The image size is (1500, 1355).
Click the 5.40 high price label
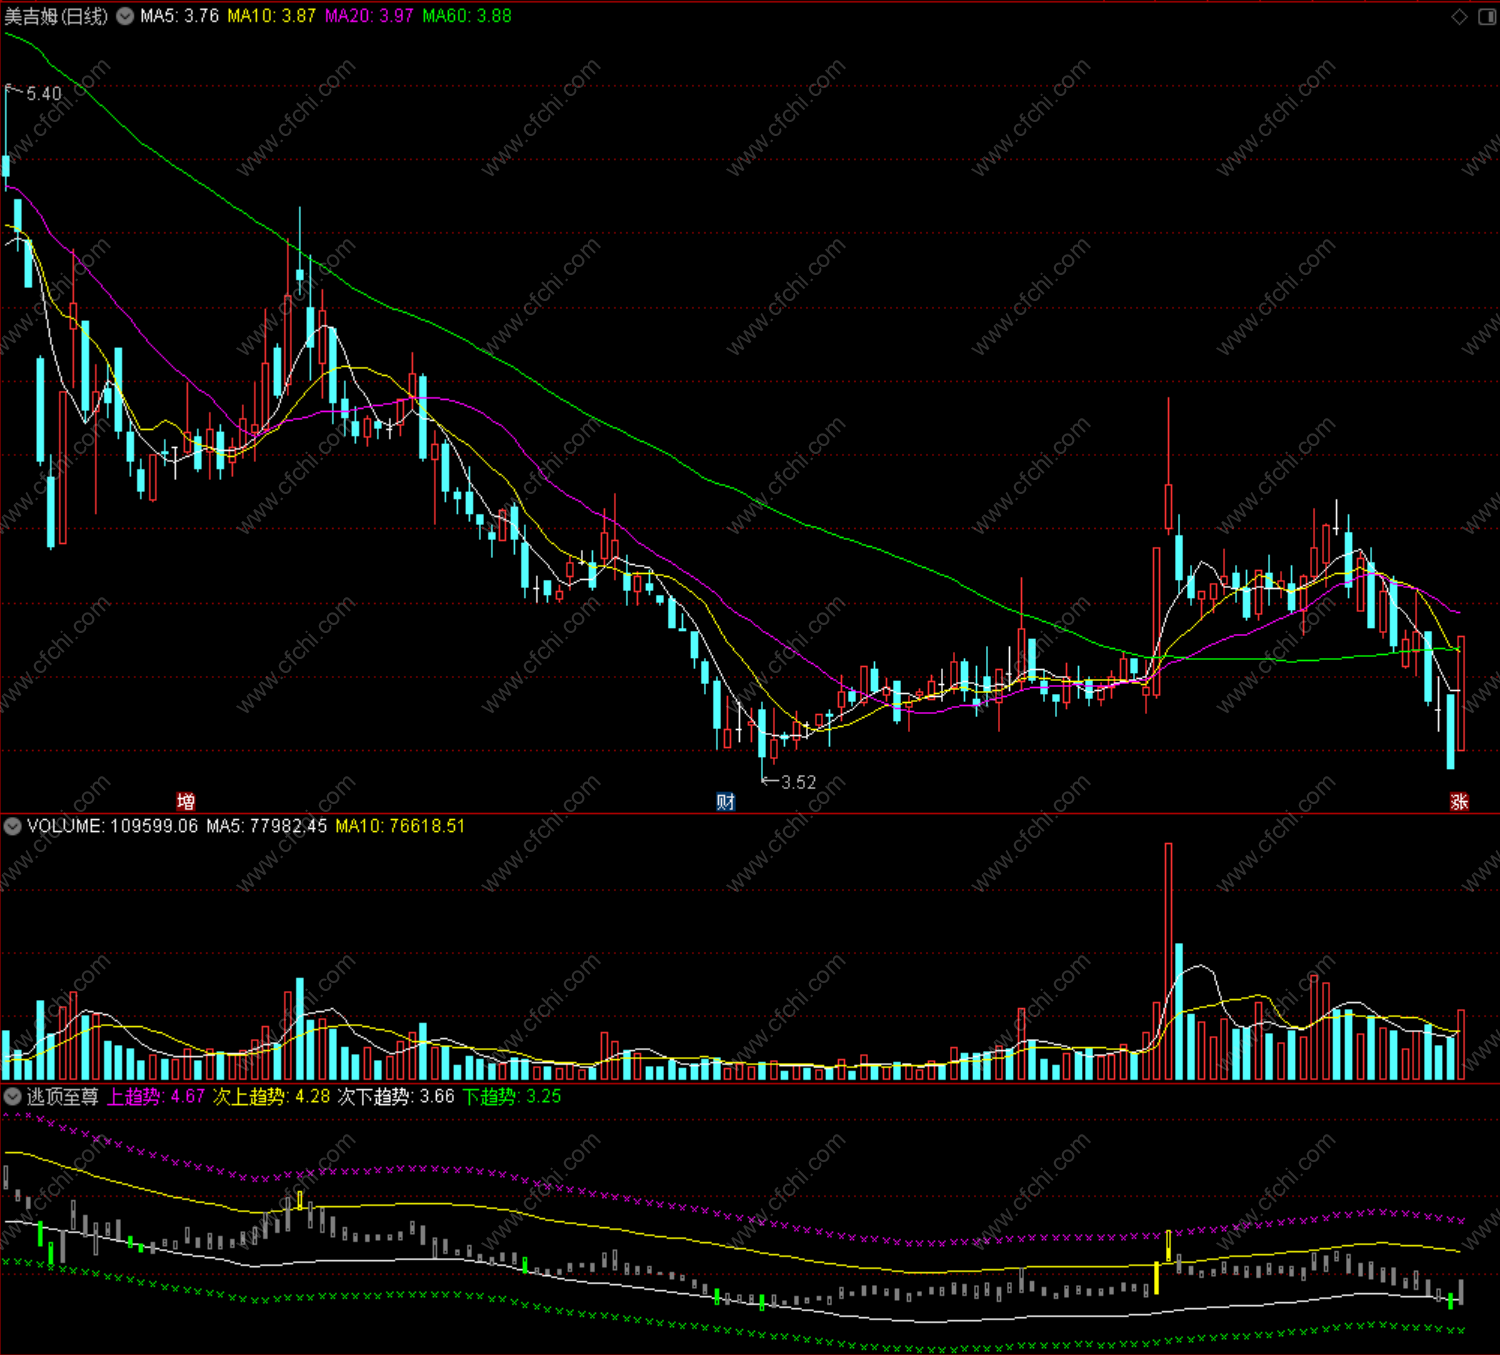pos(44,94)
